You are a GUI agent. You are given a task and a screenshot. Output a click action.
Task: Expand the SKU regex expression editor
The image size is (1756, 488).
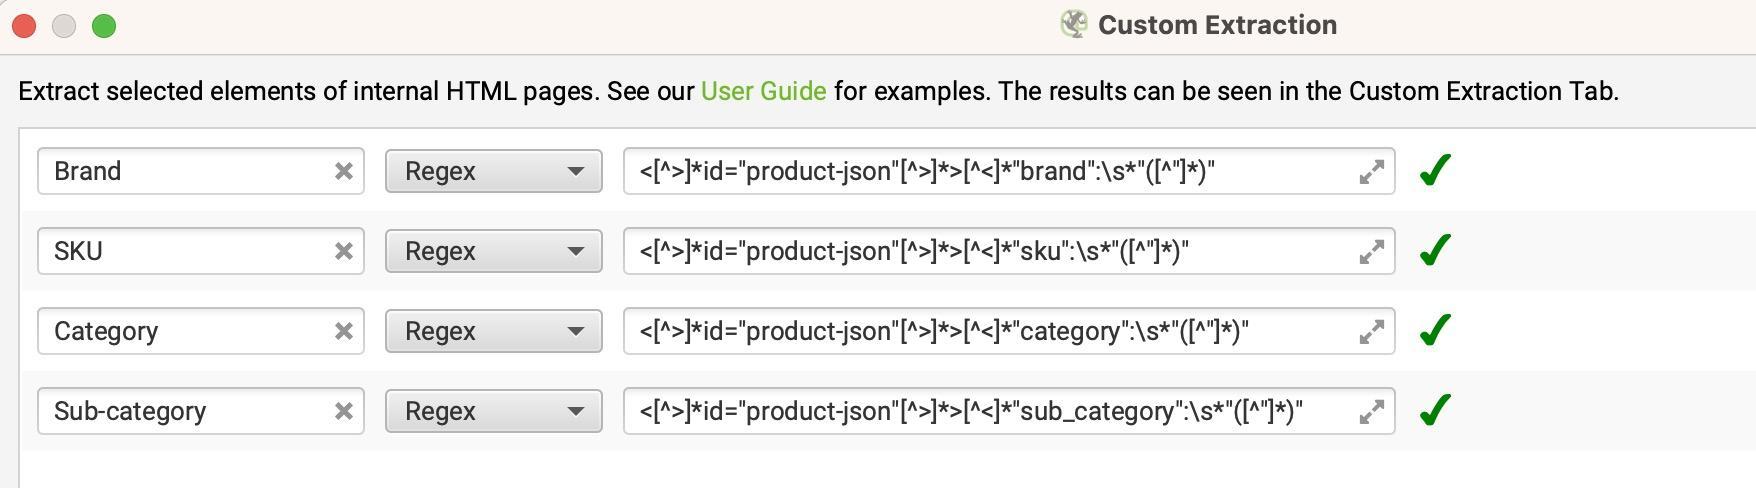tap(1371, 252)
